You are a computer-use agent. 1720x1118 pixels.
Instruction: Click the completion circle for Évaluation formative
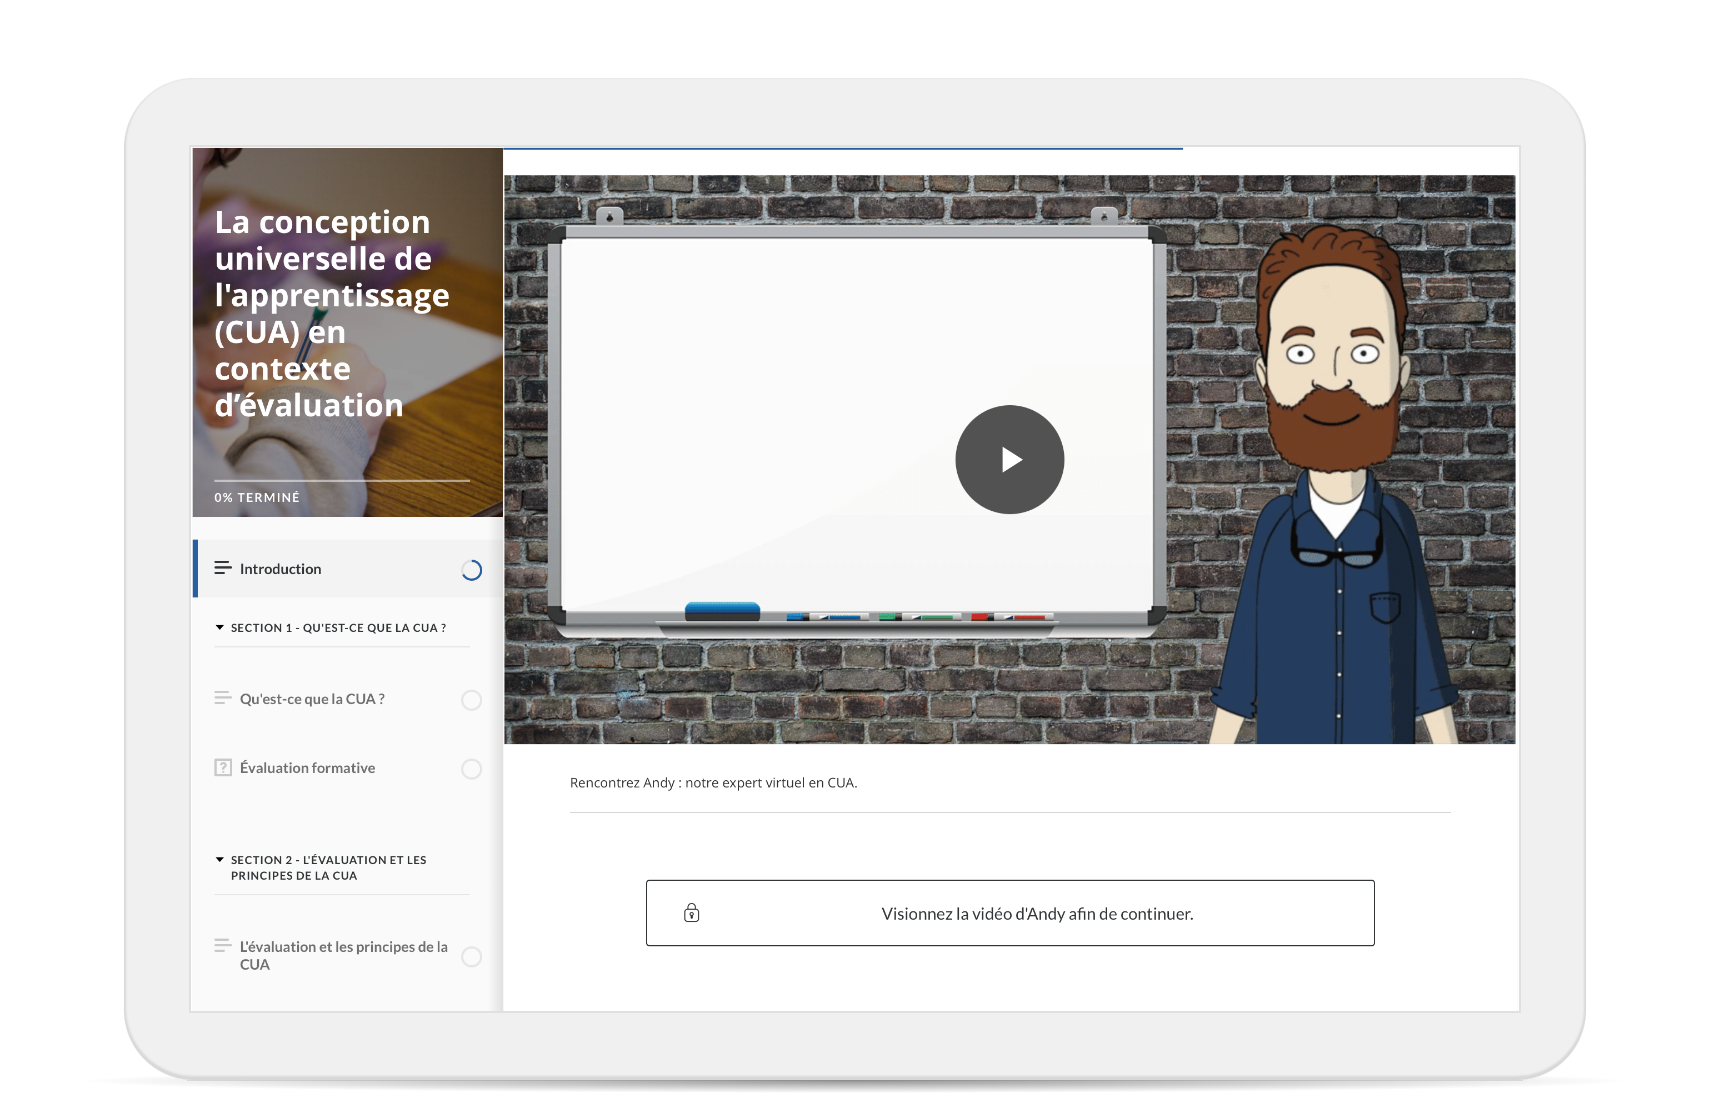click(x=472, y=769)
